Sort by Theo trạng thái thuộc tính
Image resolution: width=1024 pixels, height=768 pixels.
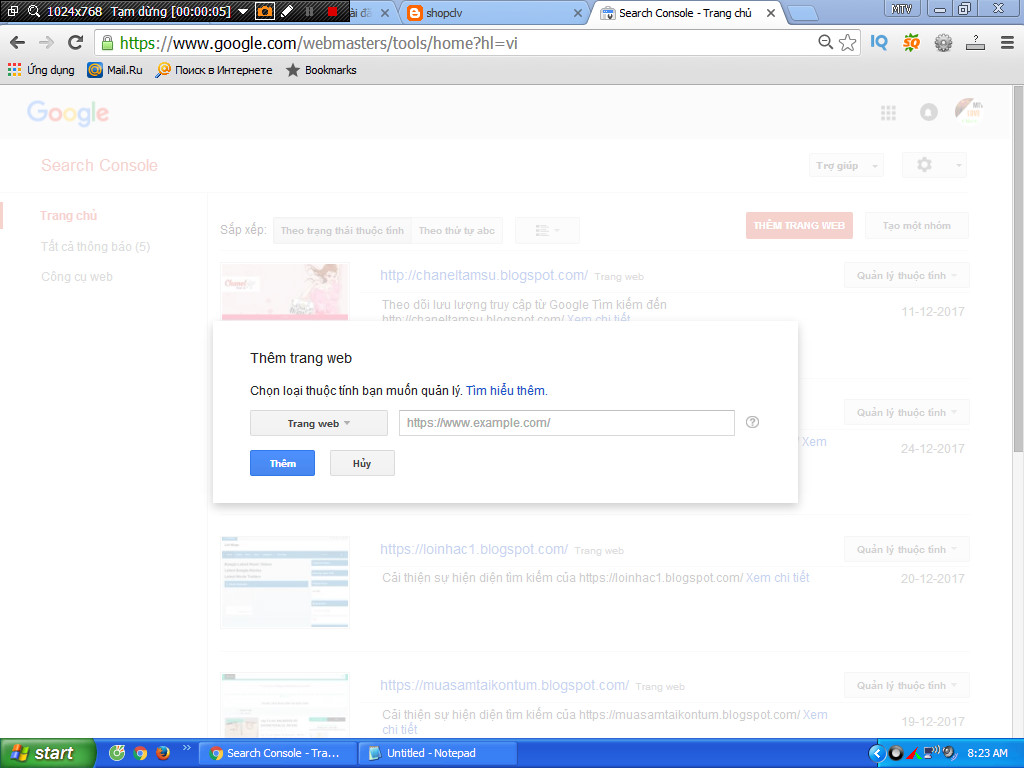[342, 231]
